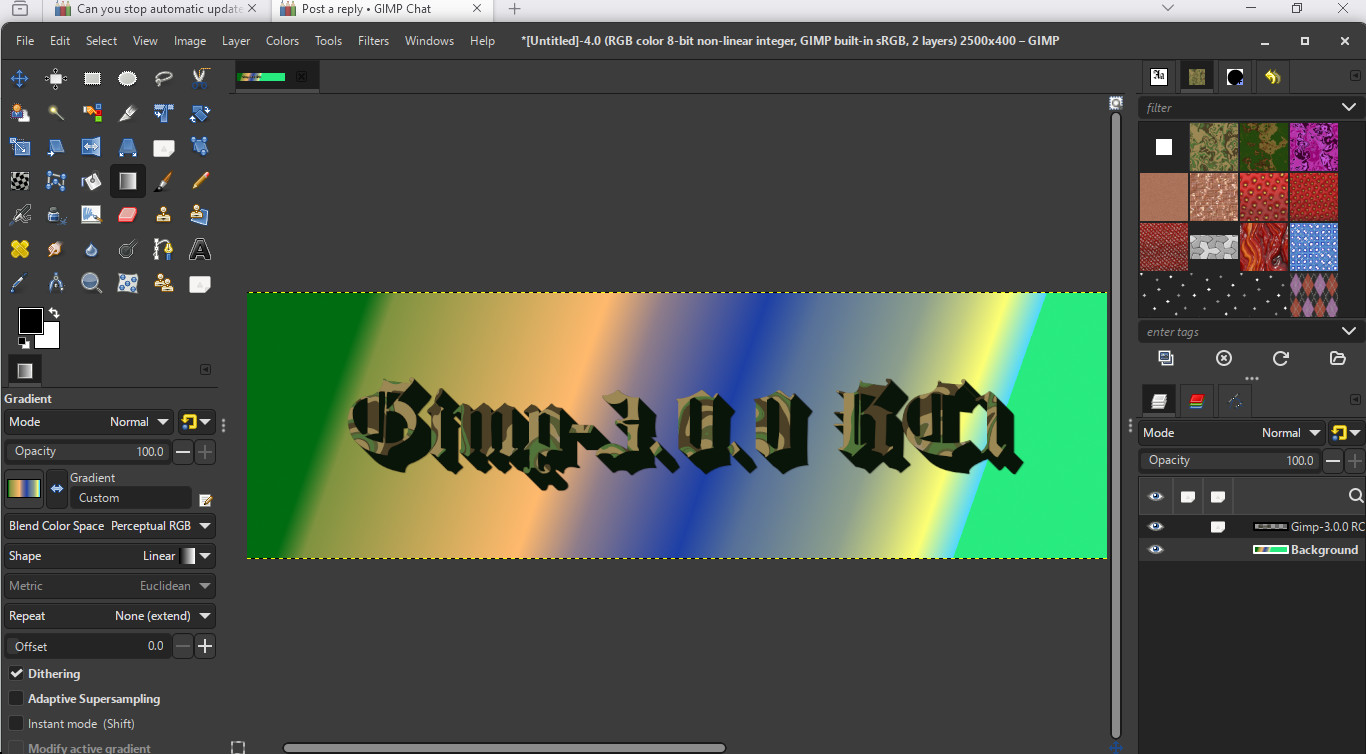Open the Repeat None (extend) dropdown
Viewport: 1366px width, 754px height.
(x=110, y=616)
